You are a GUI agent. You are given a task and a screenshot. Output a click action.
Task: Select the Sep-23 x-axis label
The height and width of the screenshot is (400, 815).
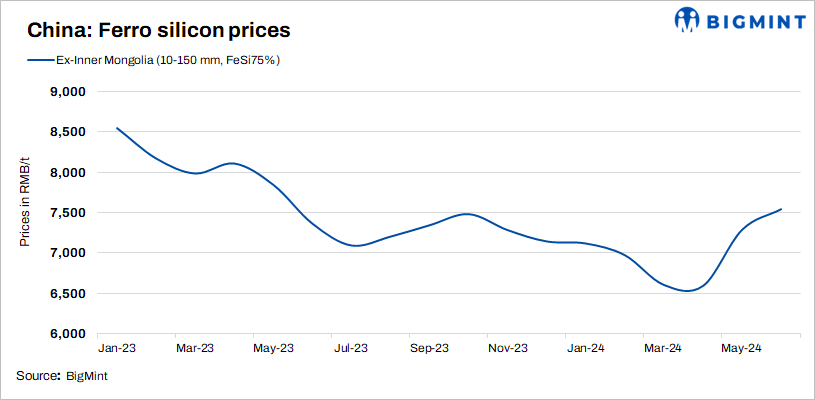(x=429, y=349)
